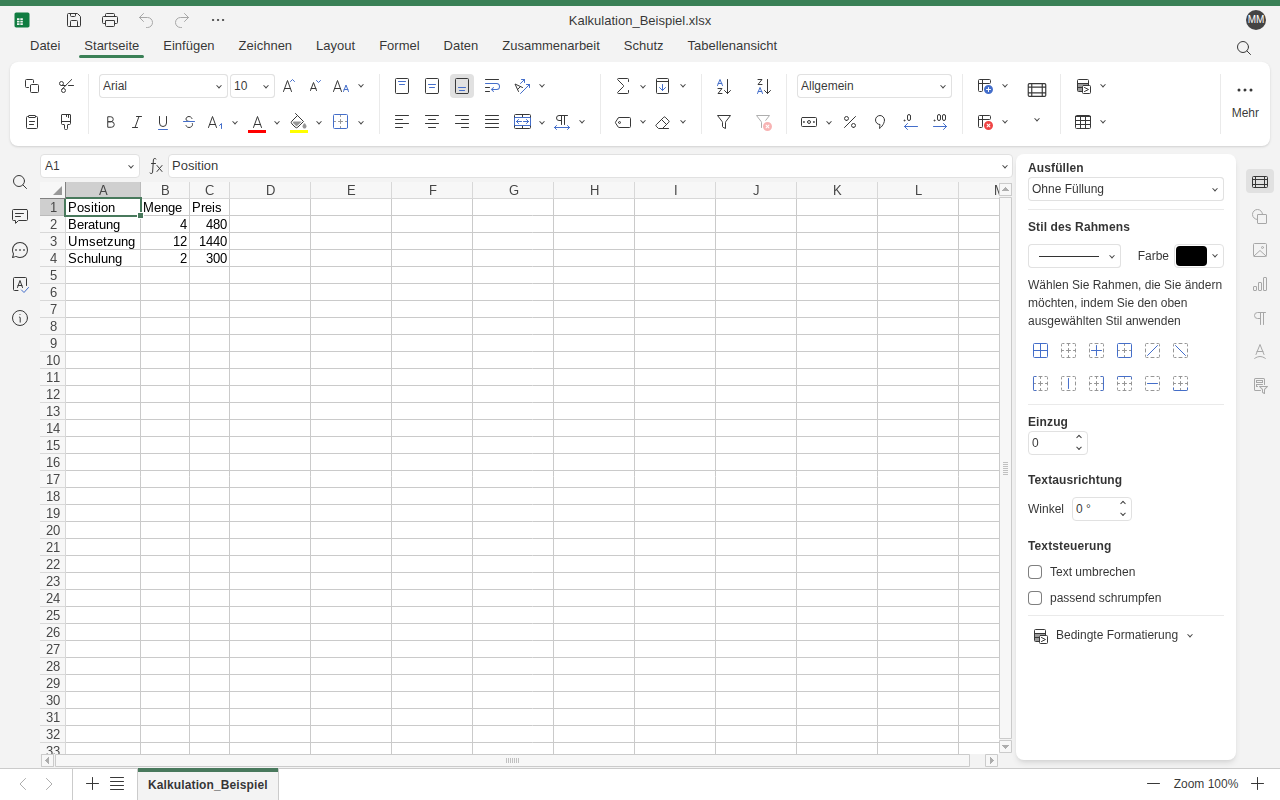Screen dimensions: 1280x800
Task: Open the Formel tab
Action: pyautogui.click(x=399, y=46)
